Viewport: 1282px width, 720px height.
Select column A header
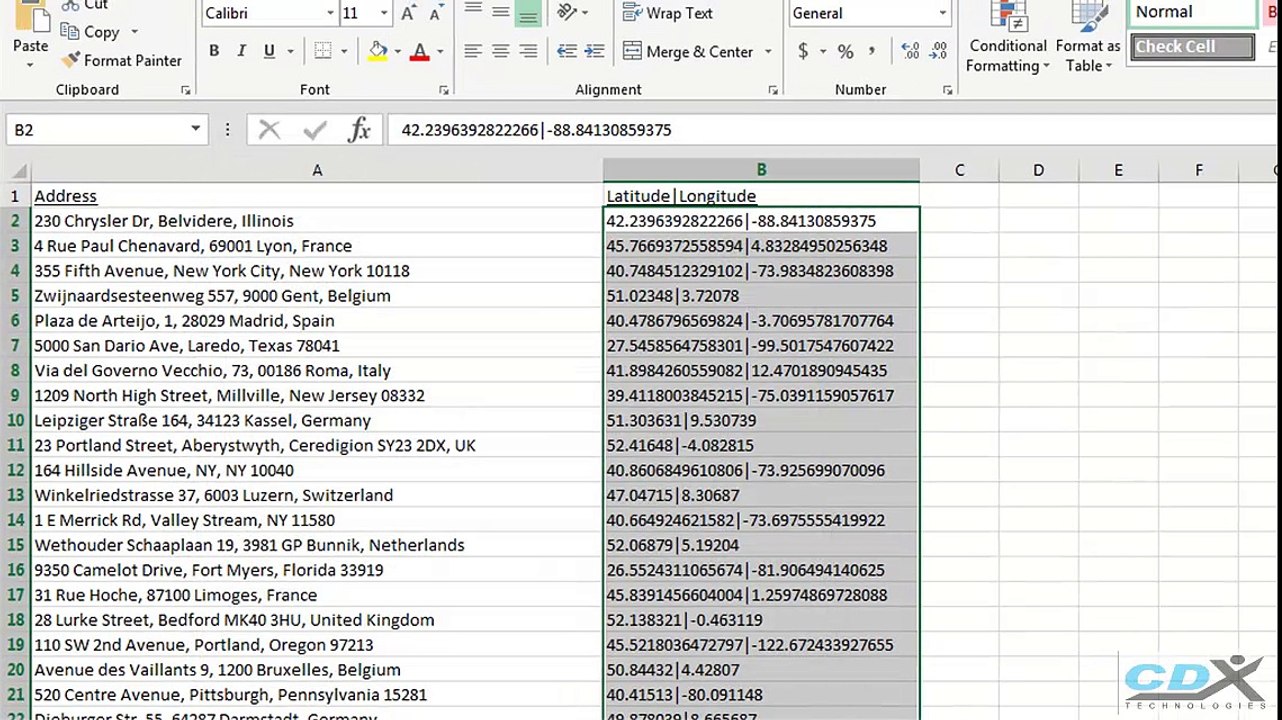click(317, 171)
